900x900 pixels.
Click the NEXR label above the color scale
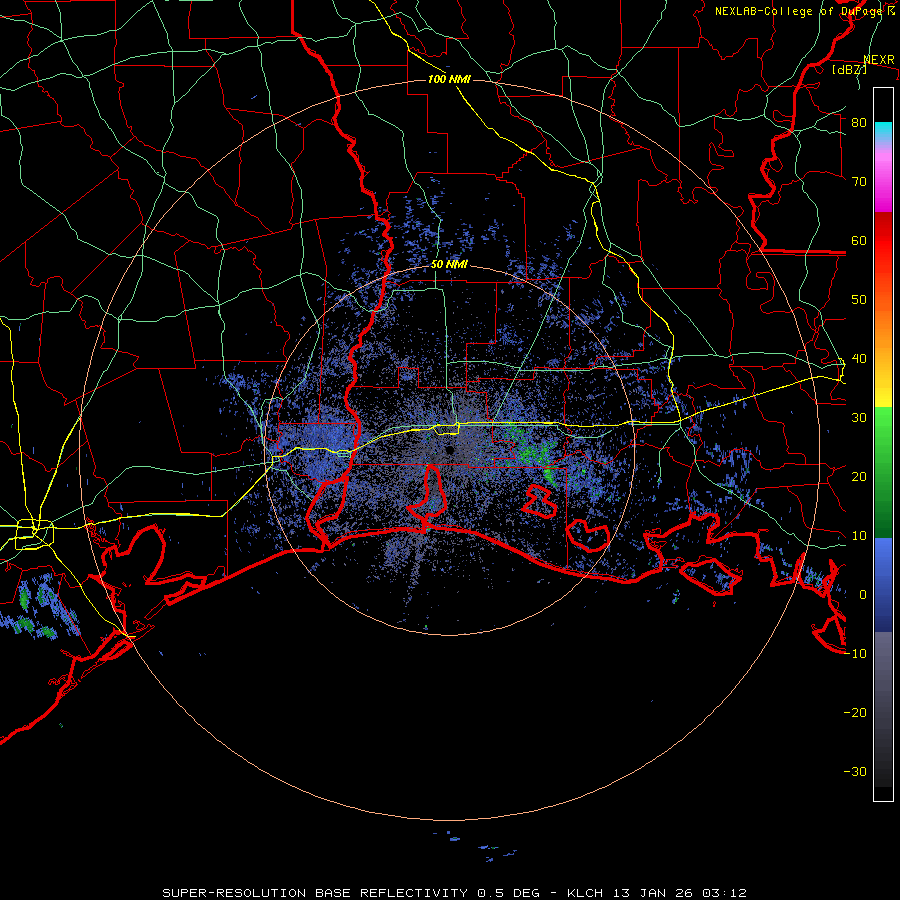[879, 60]
